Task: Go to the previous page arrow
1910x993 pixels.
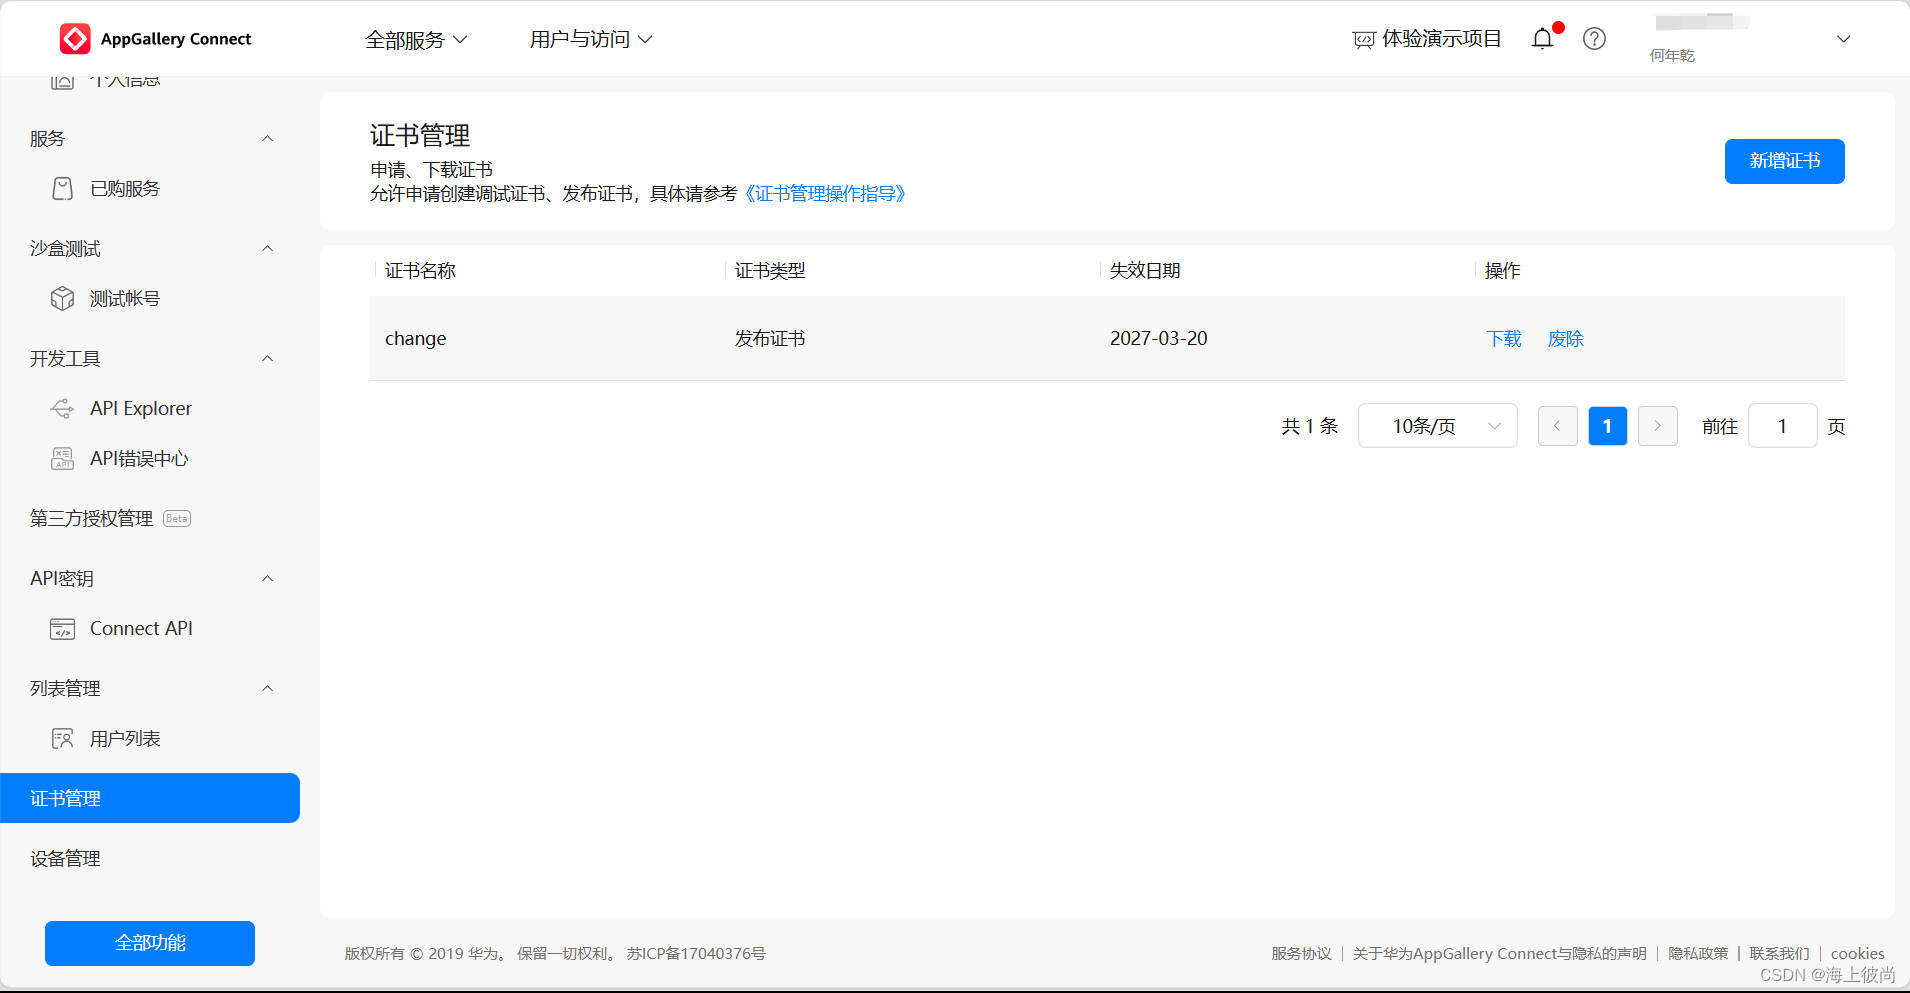Action: tap(1557, 426)
